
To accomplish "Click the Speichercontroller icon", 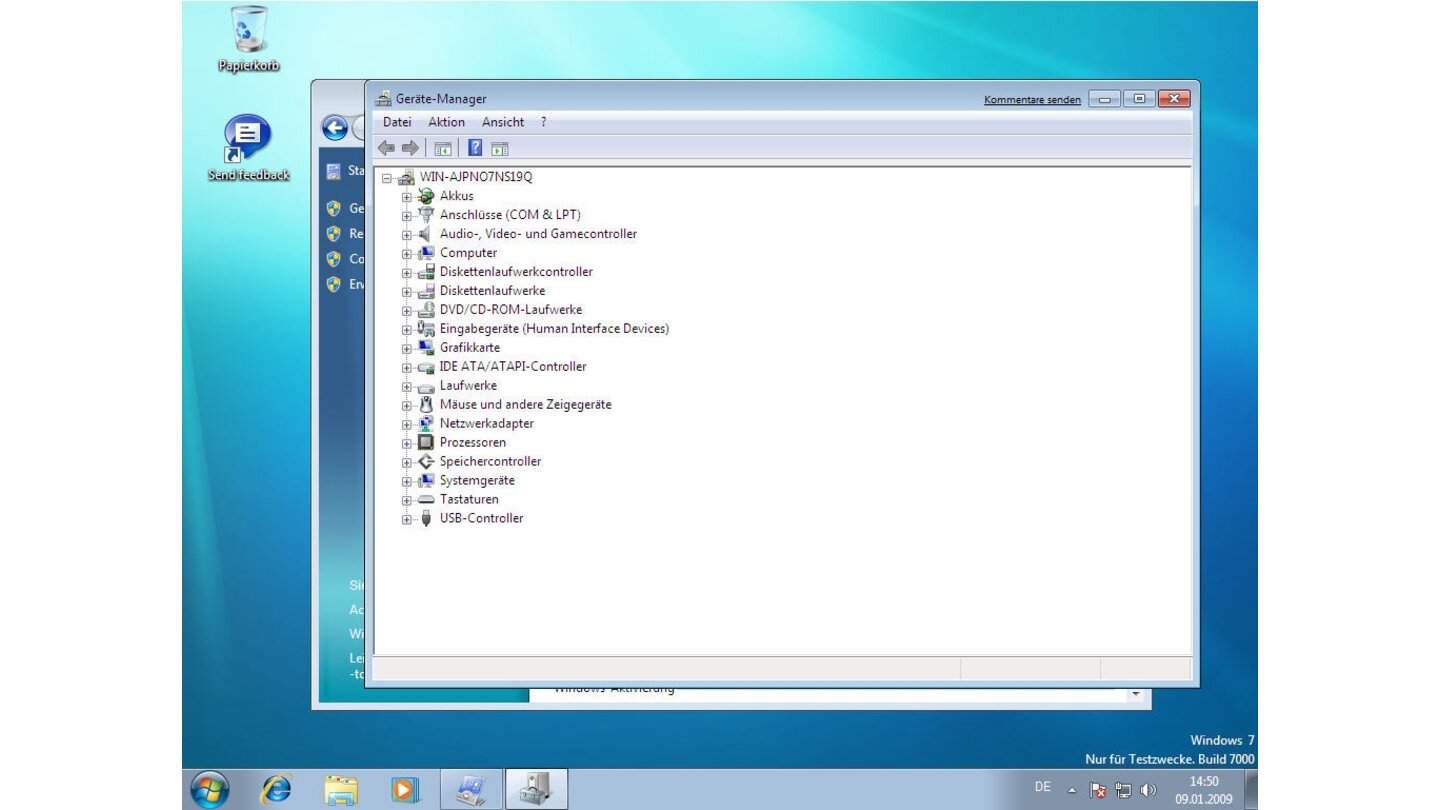I will point(426,462).
